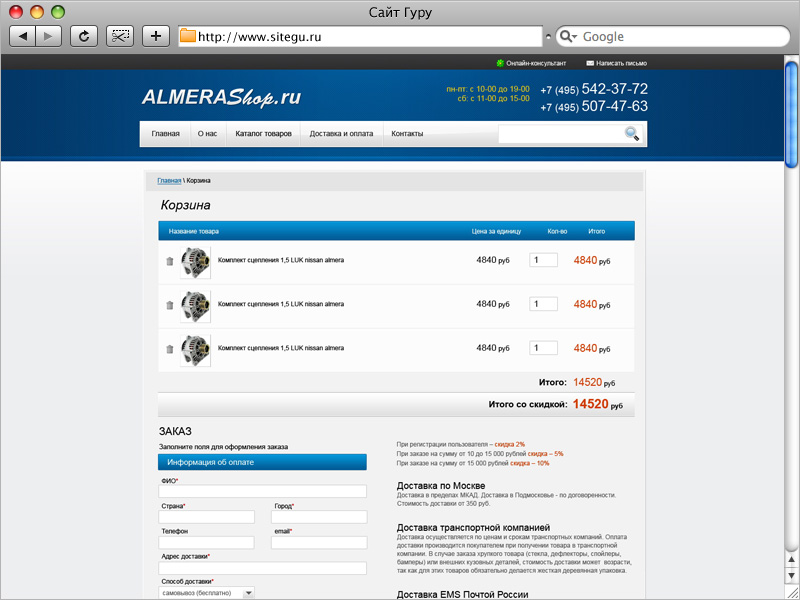Select the Контакты menu item
The image size is (800, 600).
tap(407, 134)
